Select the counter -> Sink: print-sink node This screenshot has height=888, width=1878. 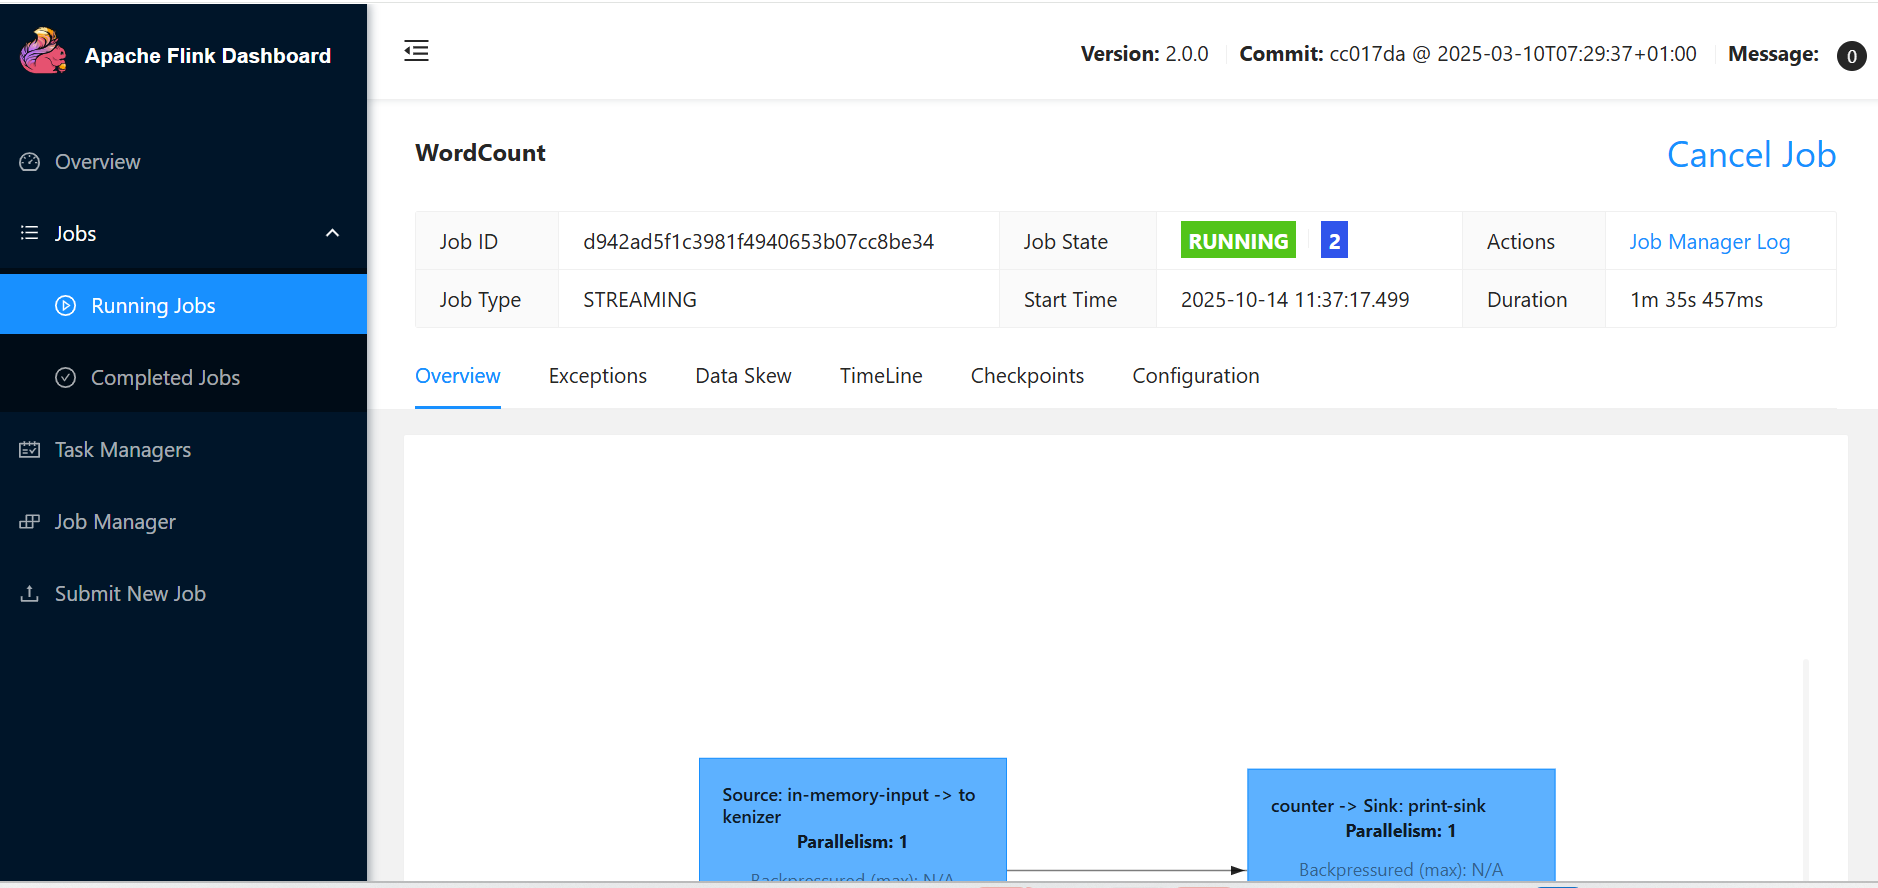[1401, 825]
